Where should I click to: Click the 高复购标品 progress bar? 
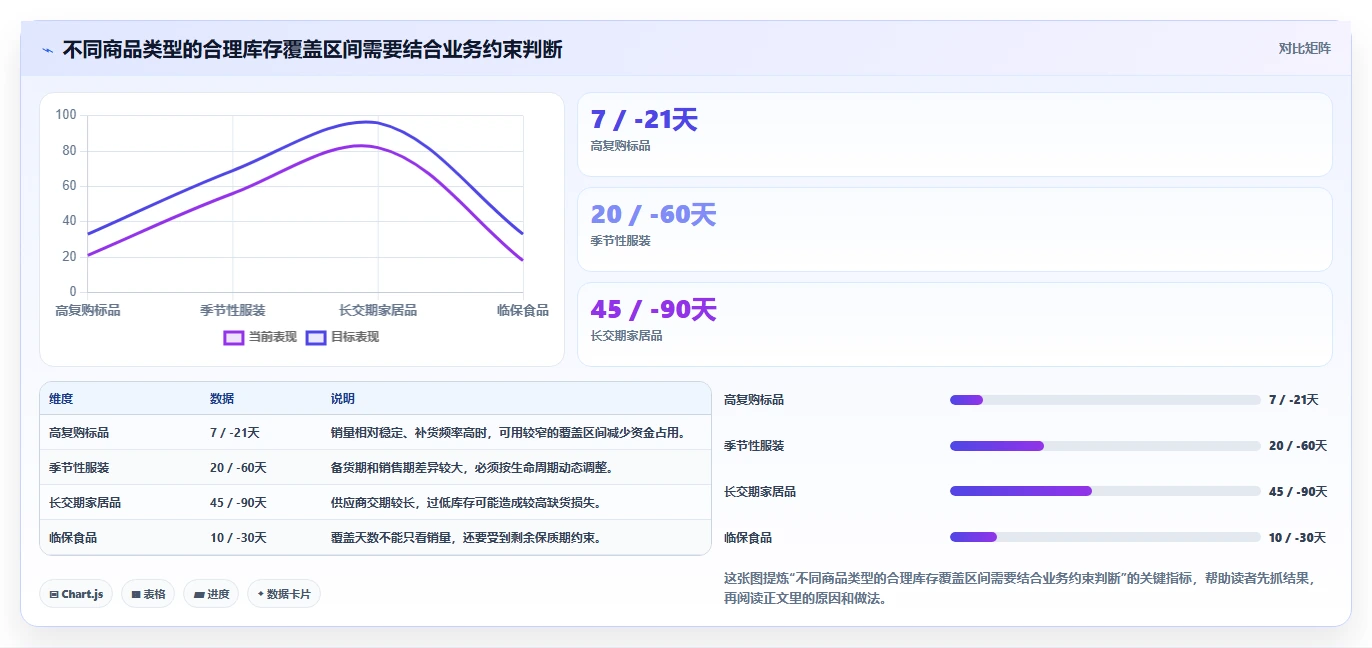click(x=1105, y=400)
